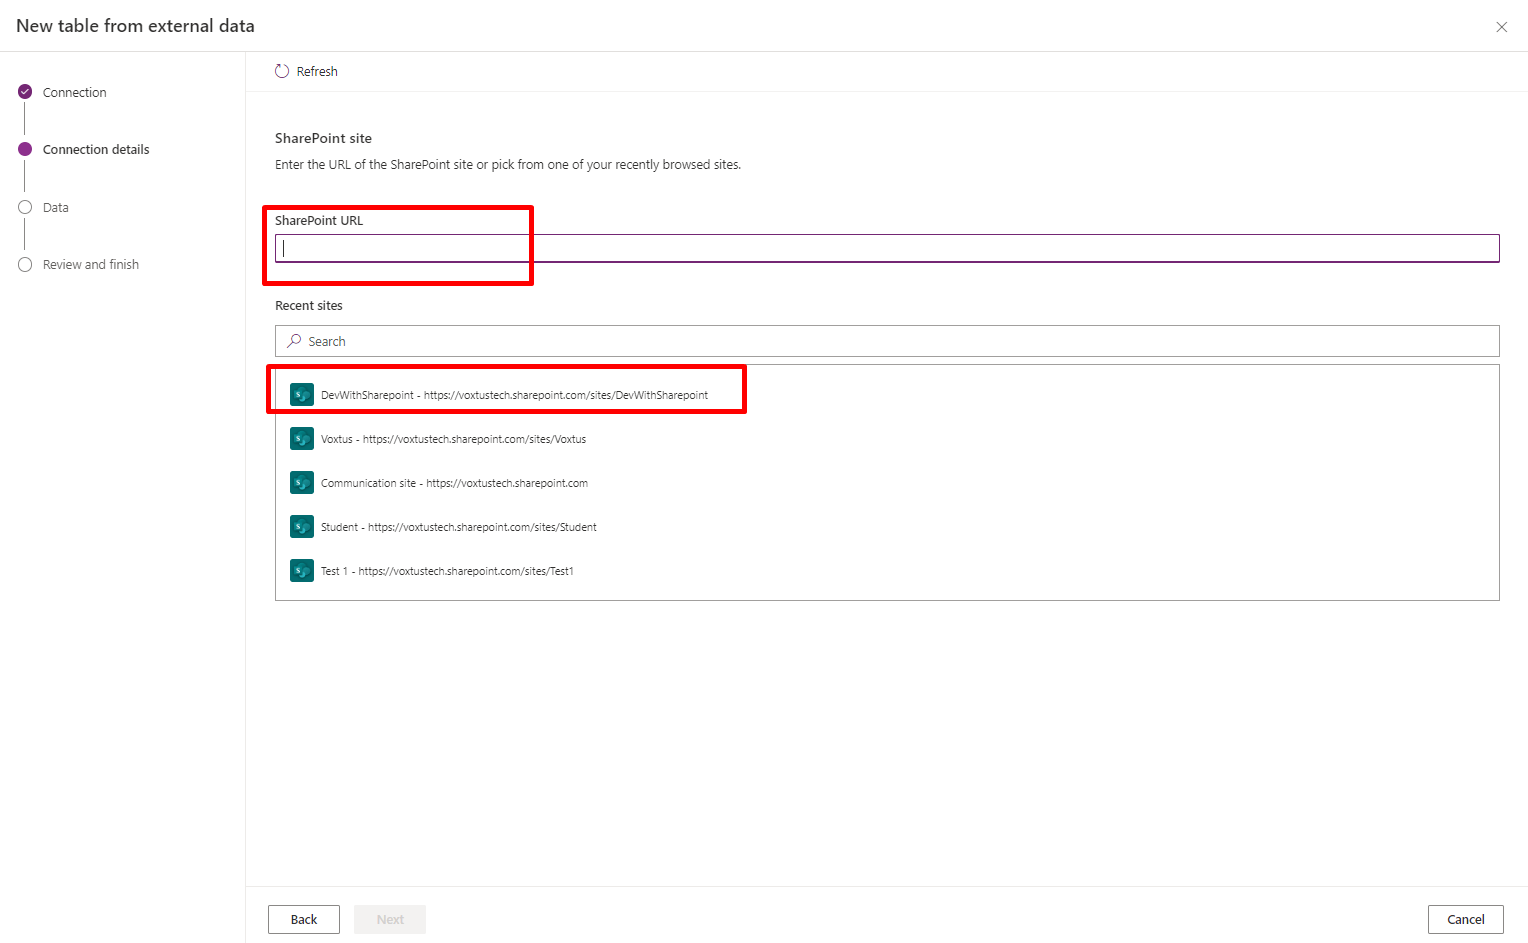Click the SharePoint icon beside Communication site
1528x943 pixels.
point(301,483)
